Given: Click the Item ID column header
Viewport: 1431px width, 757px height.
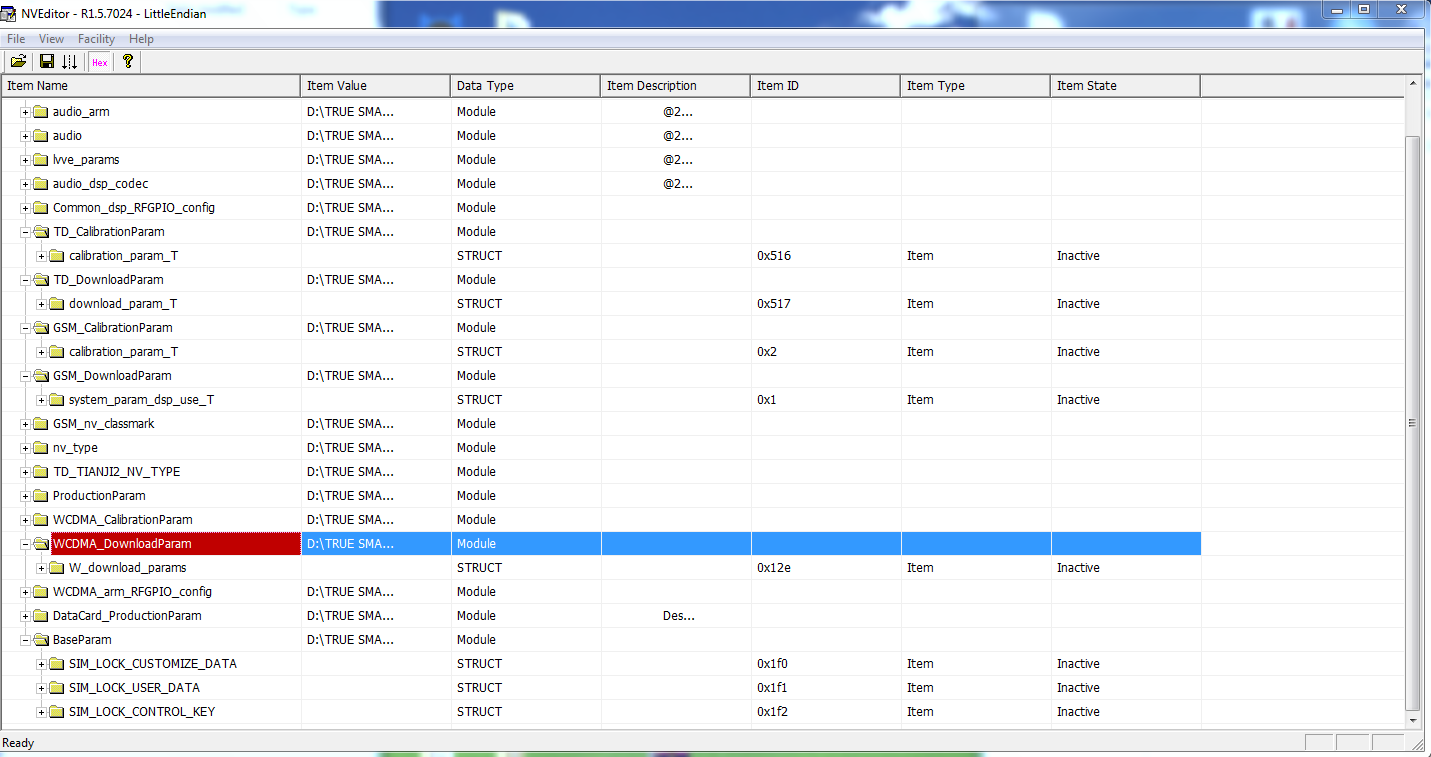Looking at the screenshot, I should [x=825, y=86].
